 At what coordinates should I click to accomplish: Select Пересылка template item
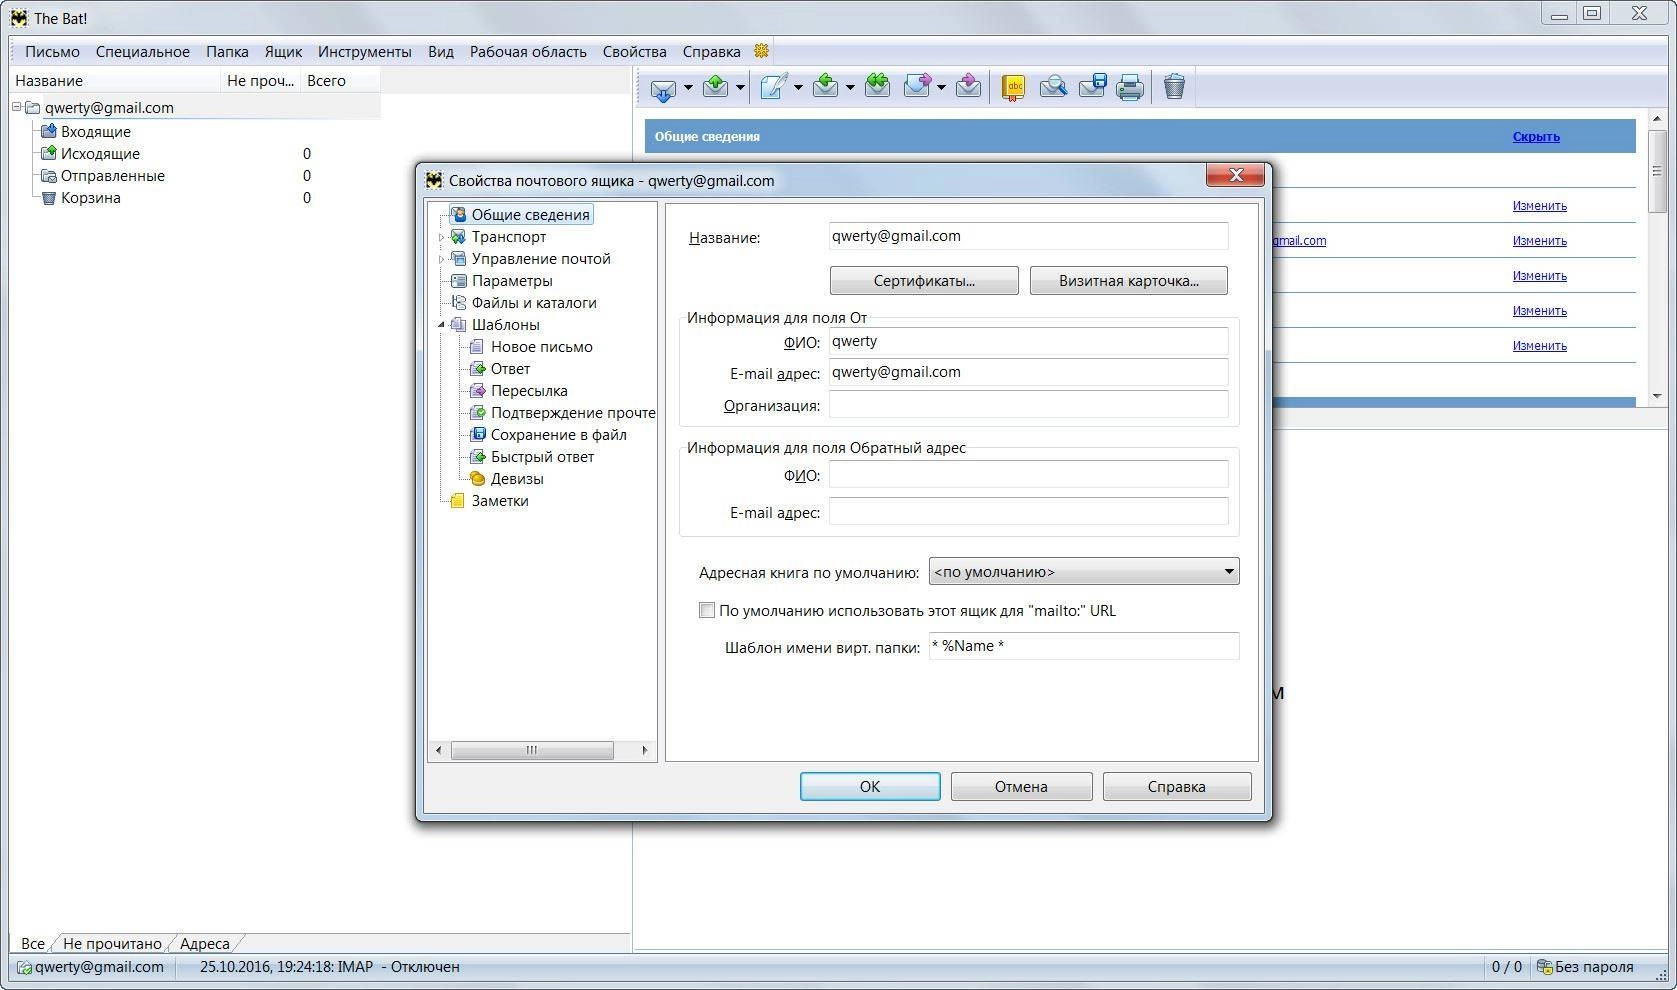pyautogui.click(x=529, y=391)
